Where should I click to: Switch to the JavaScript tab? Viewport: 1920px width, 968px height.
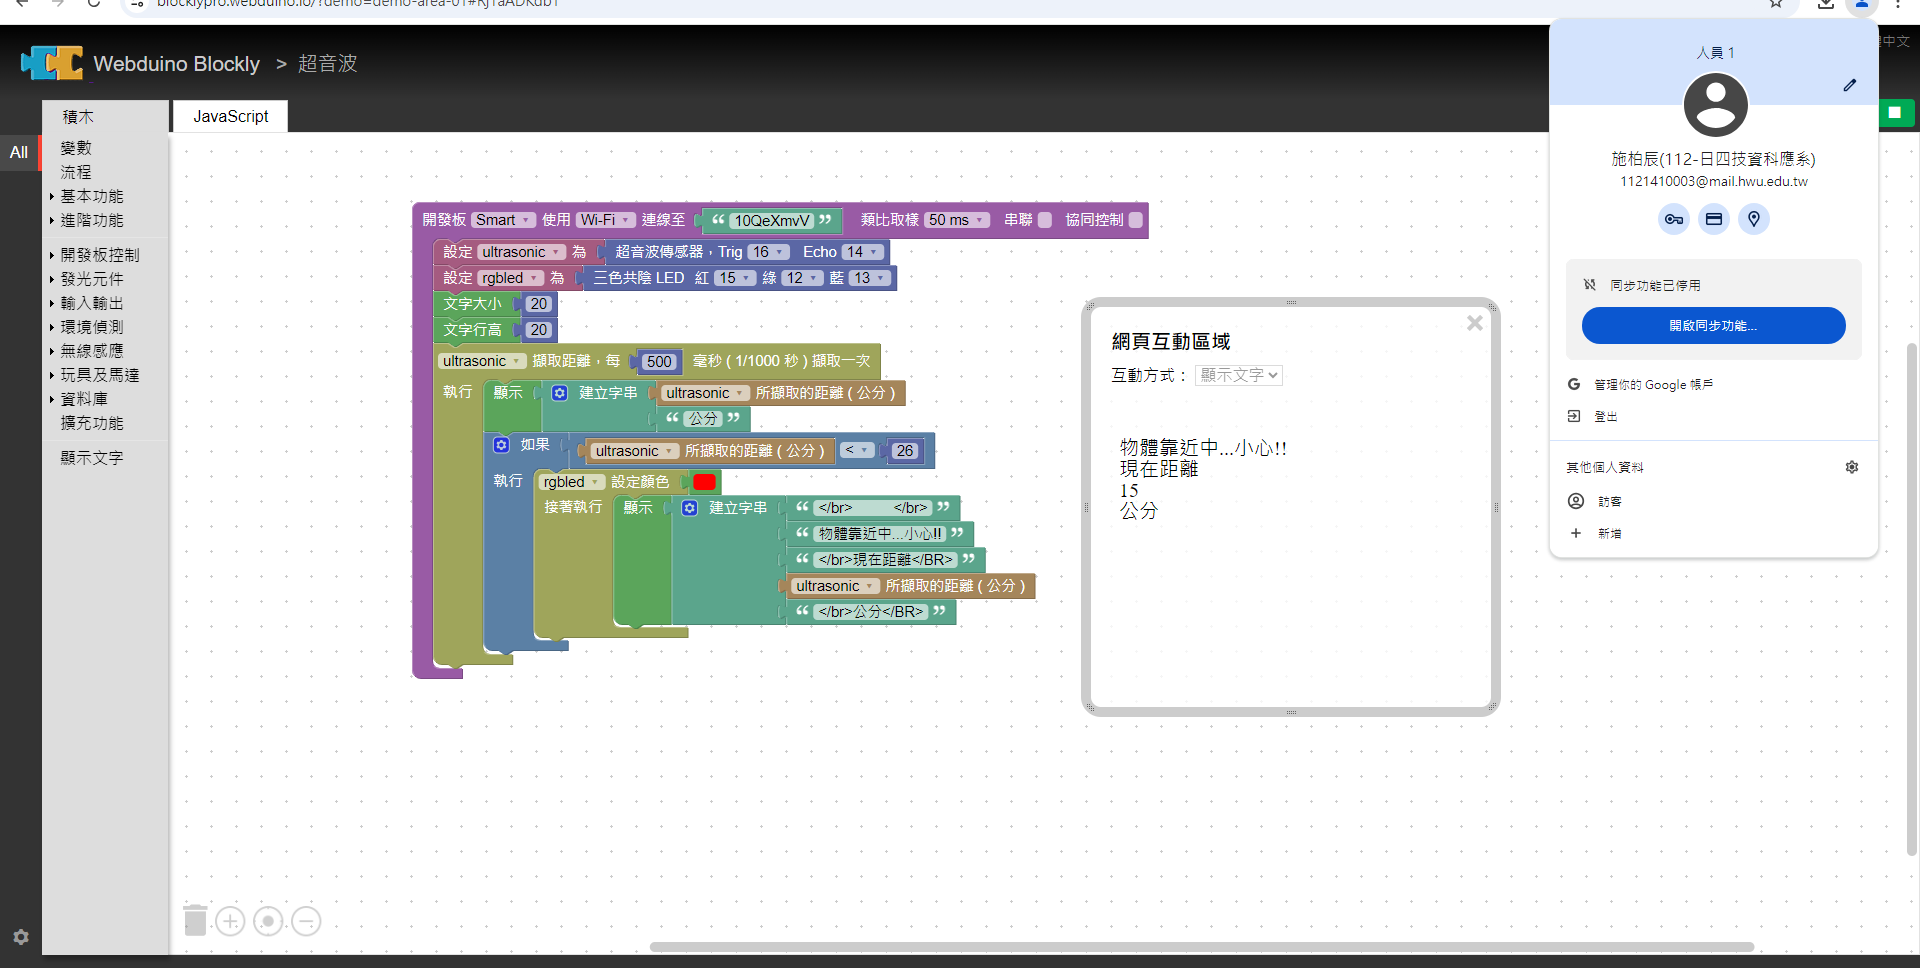(x=230, y=117)
